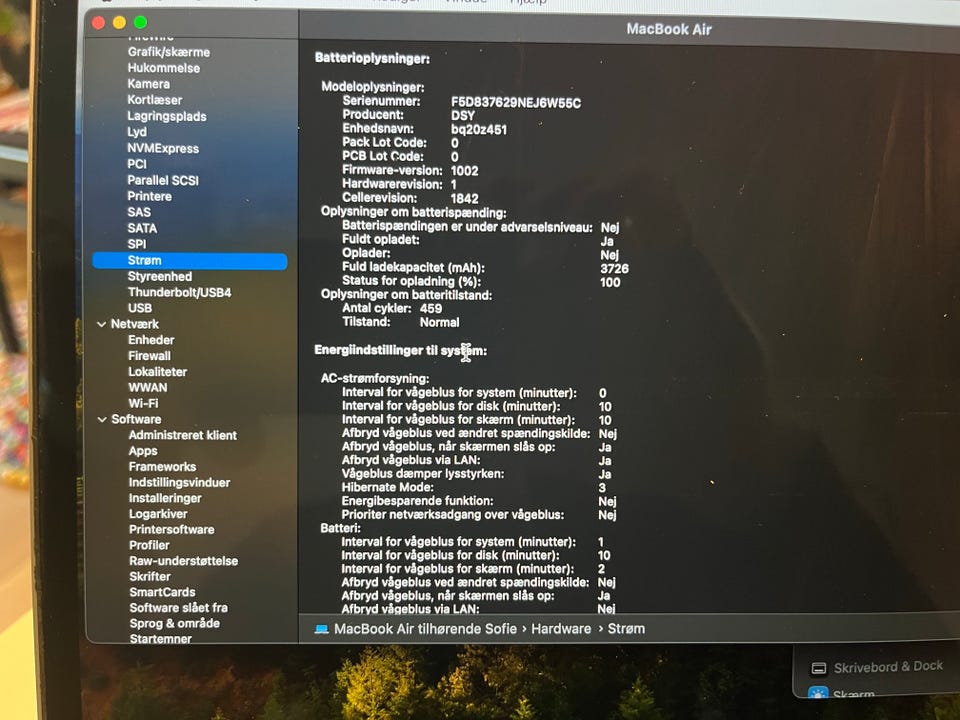
Task: Open Installeringer entry
Action: click(x=165, y=498)
